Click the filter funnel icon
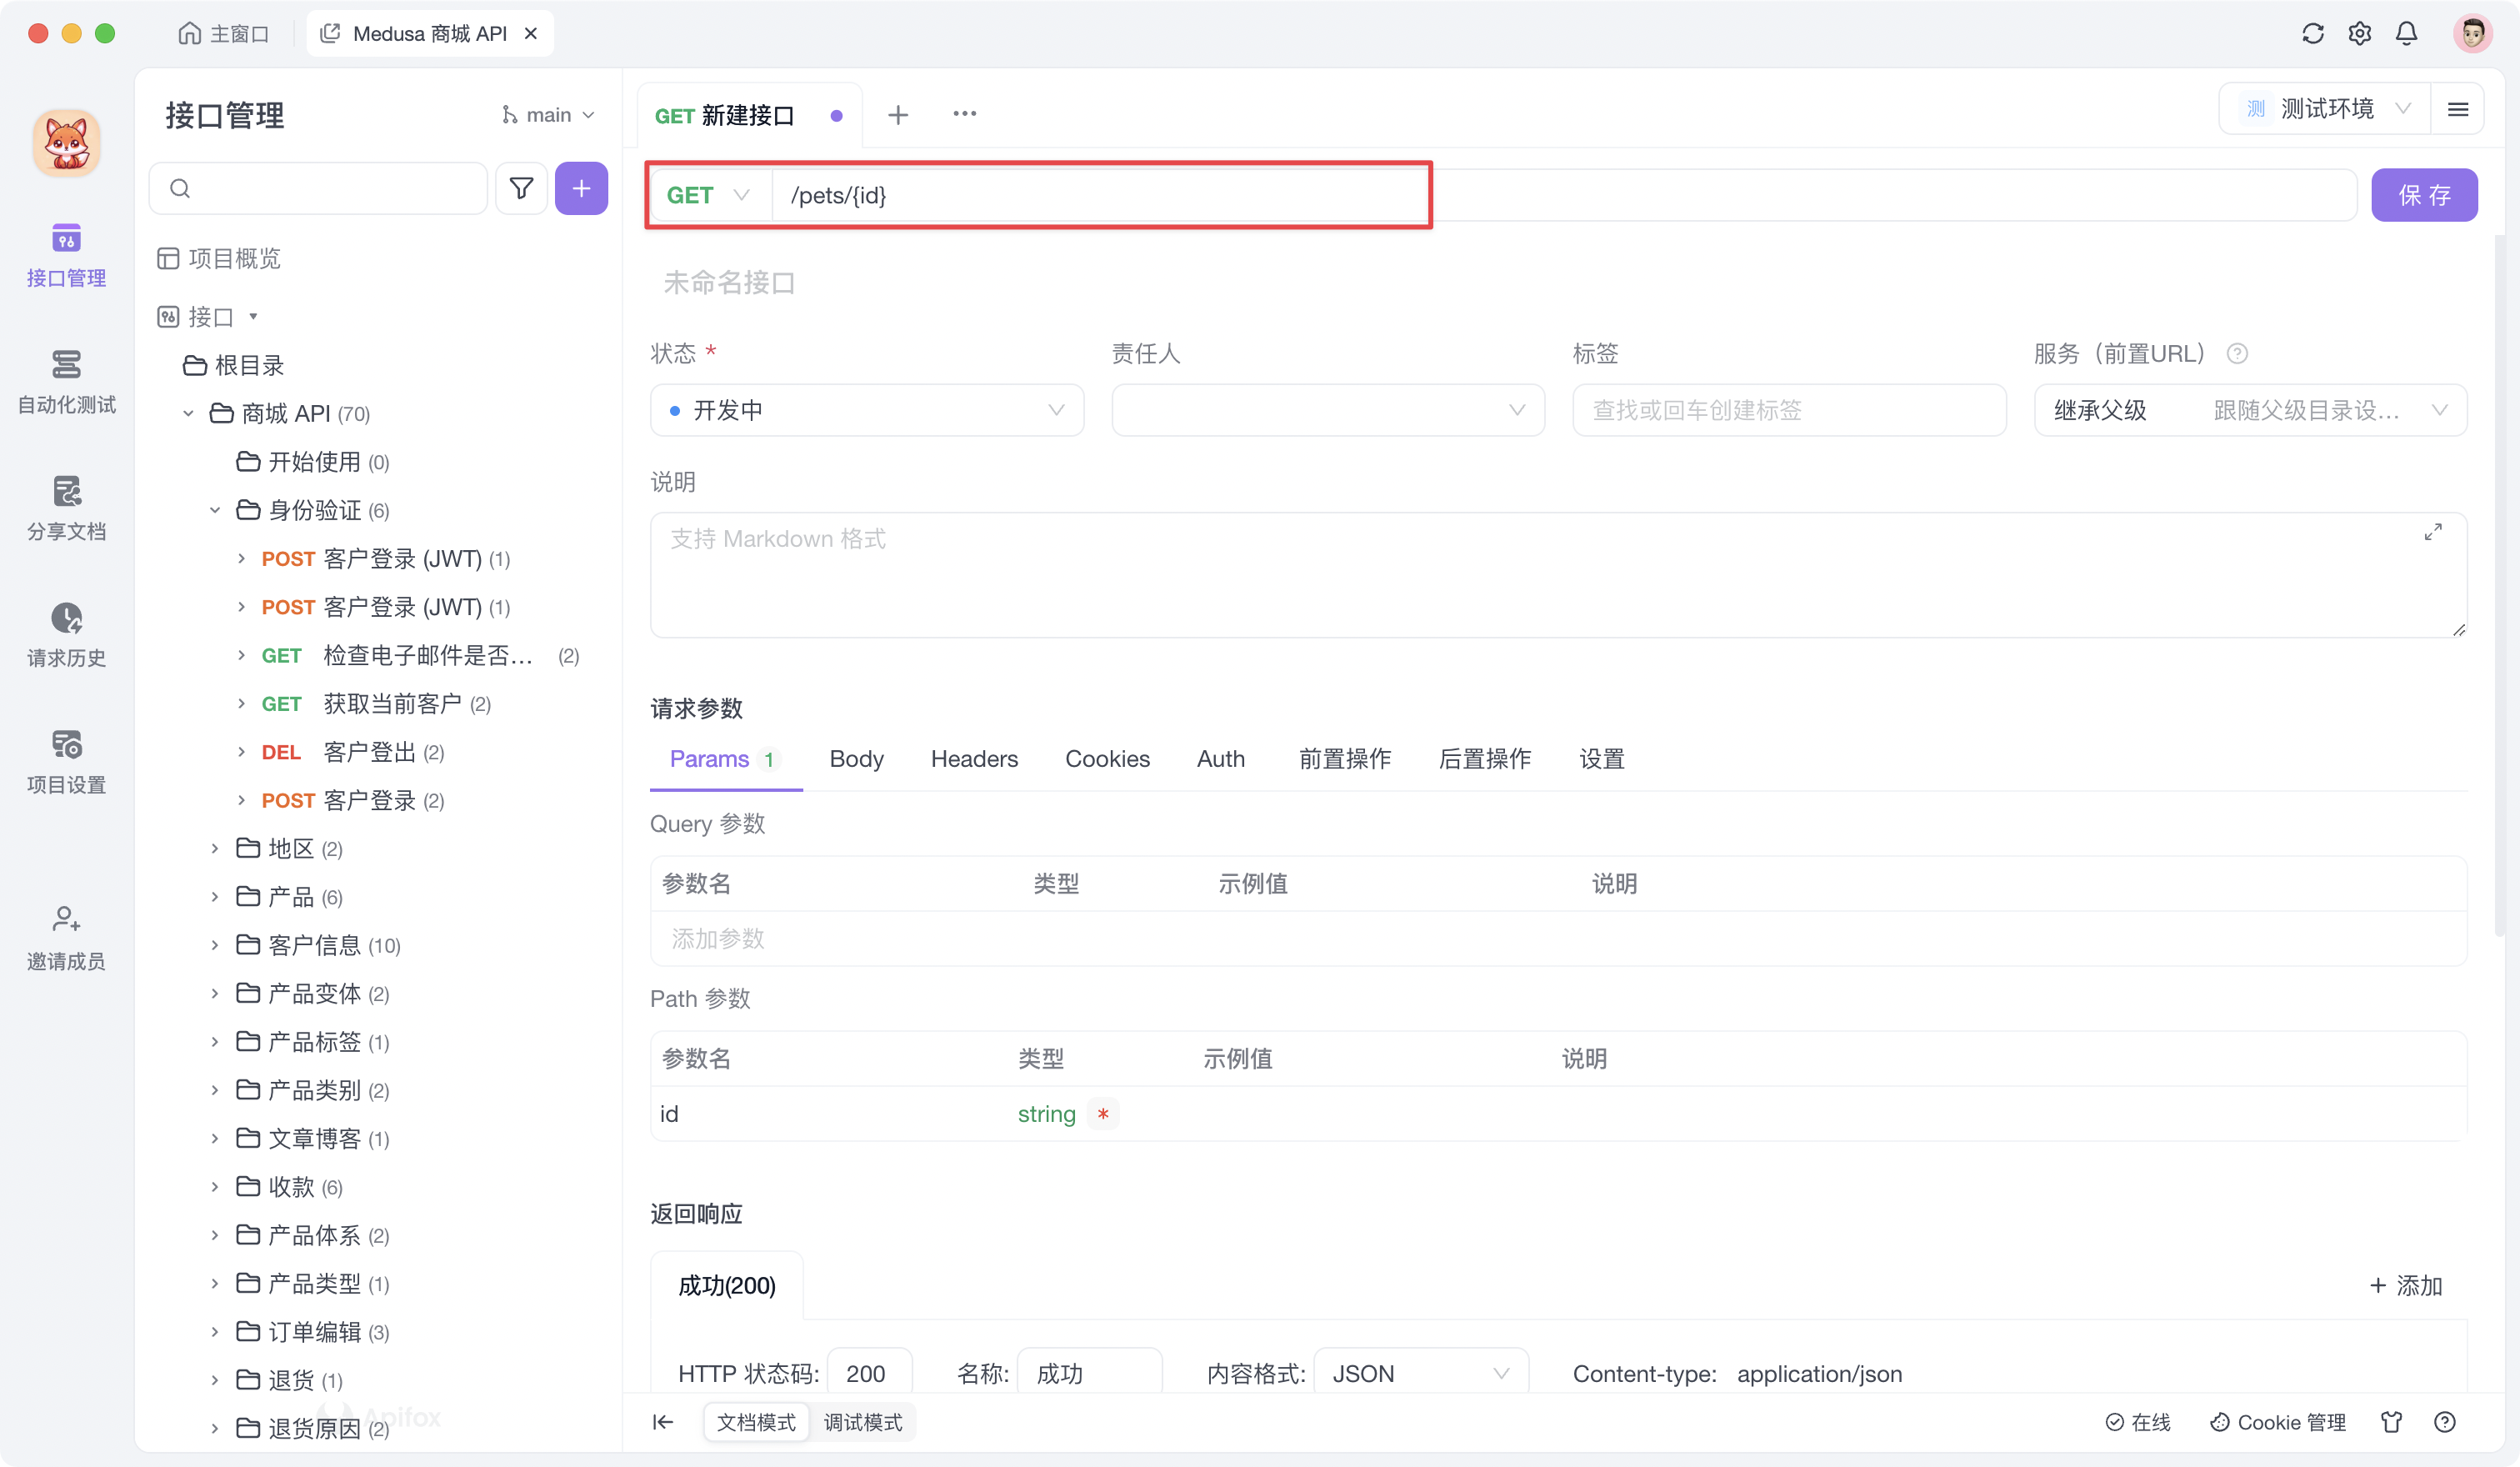 click(x=521, y=188)
